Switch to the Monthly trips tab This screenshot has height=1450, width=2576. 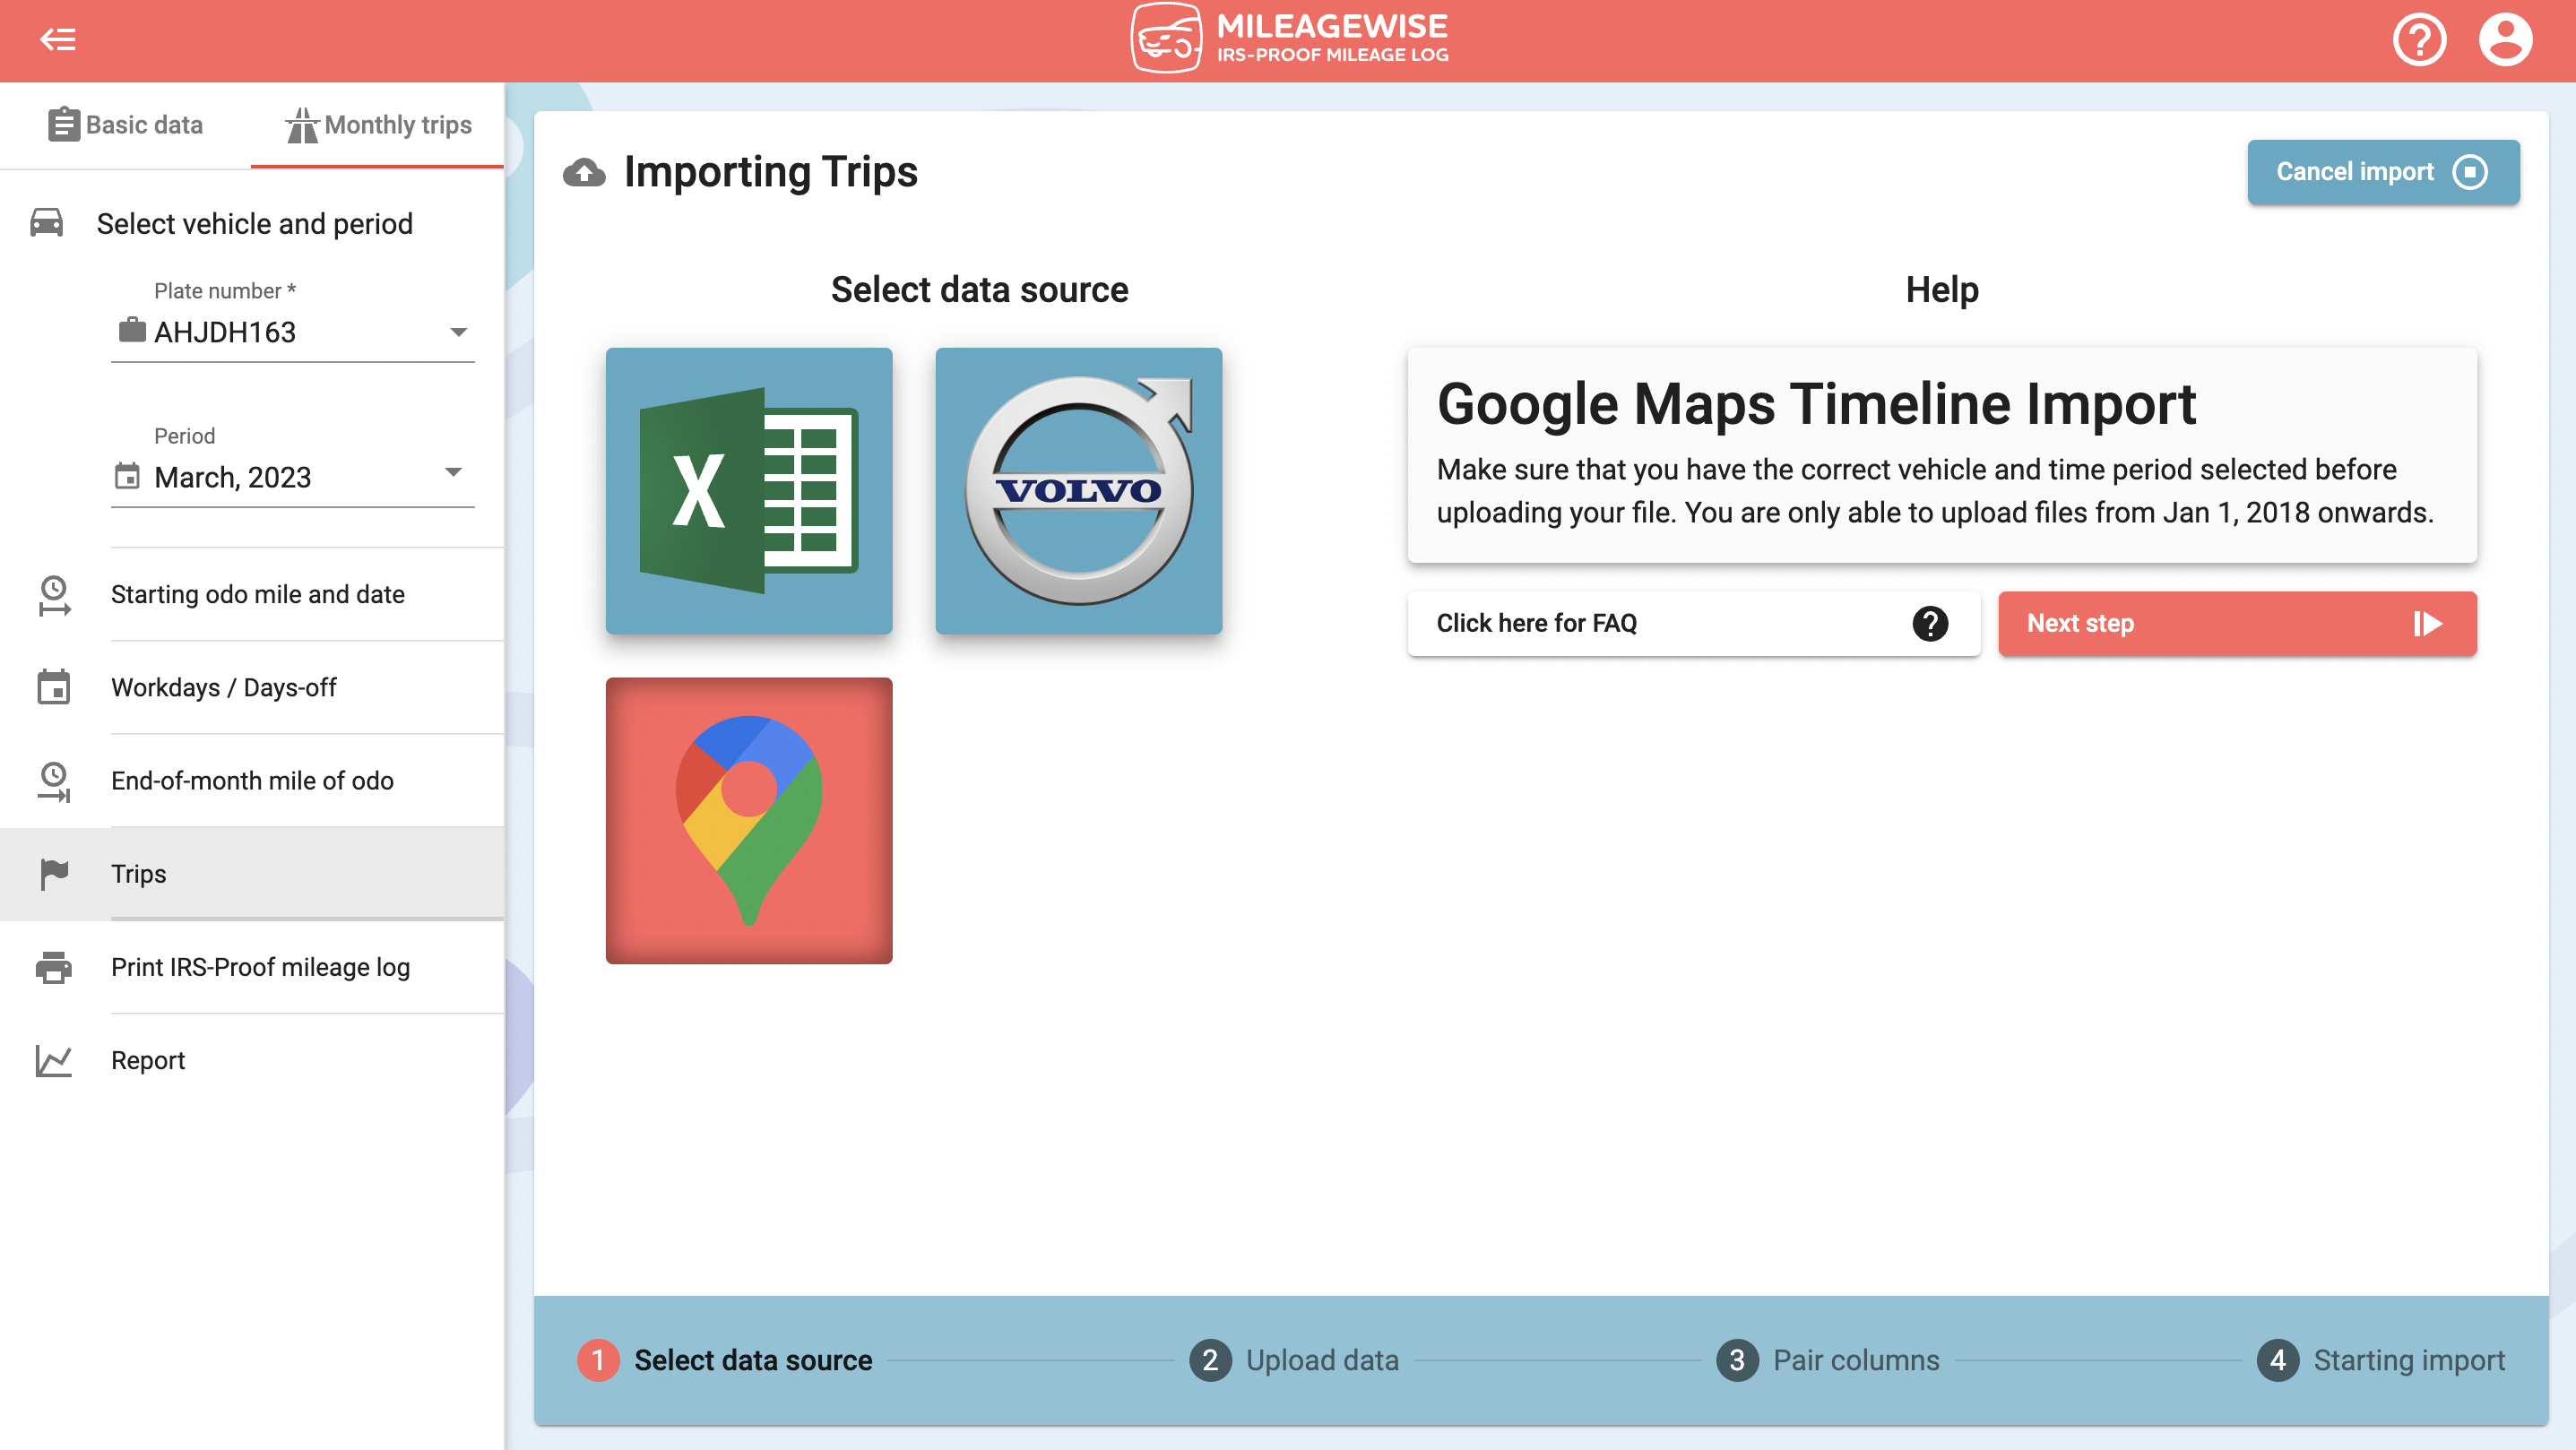[375, 124]
